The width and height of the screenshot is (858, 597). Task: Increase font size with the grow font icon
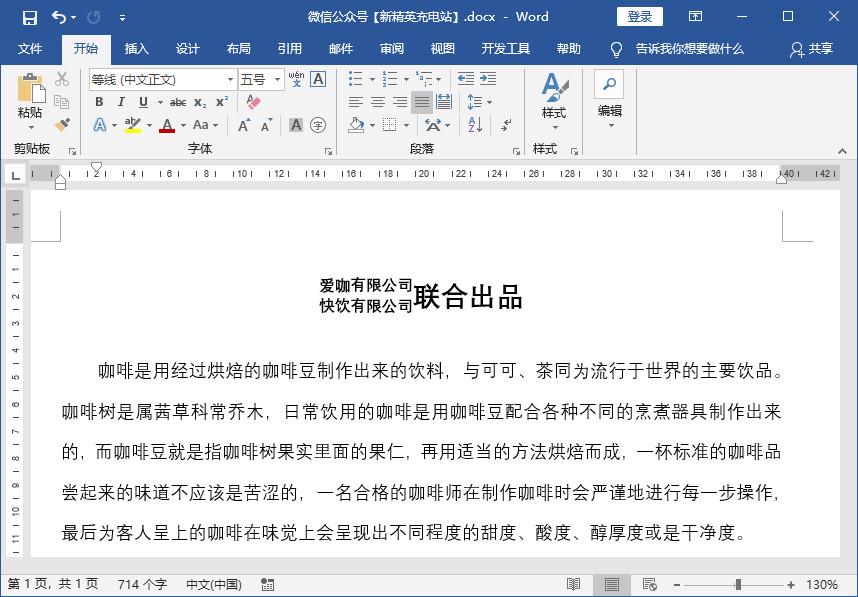244,125
